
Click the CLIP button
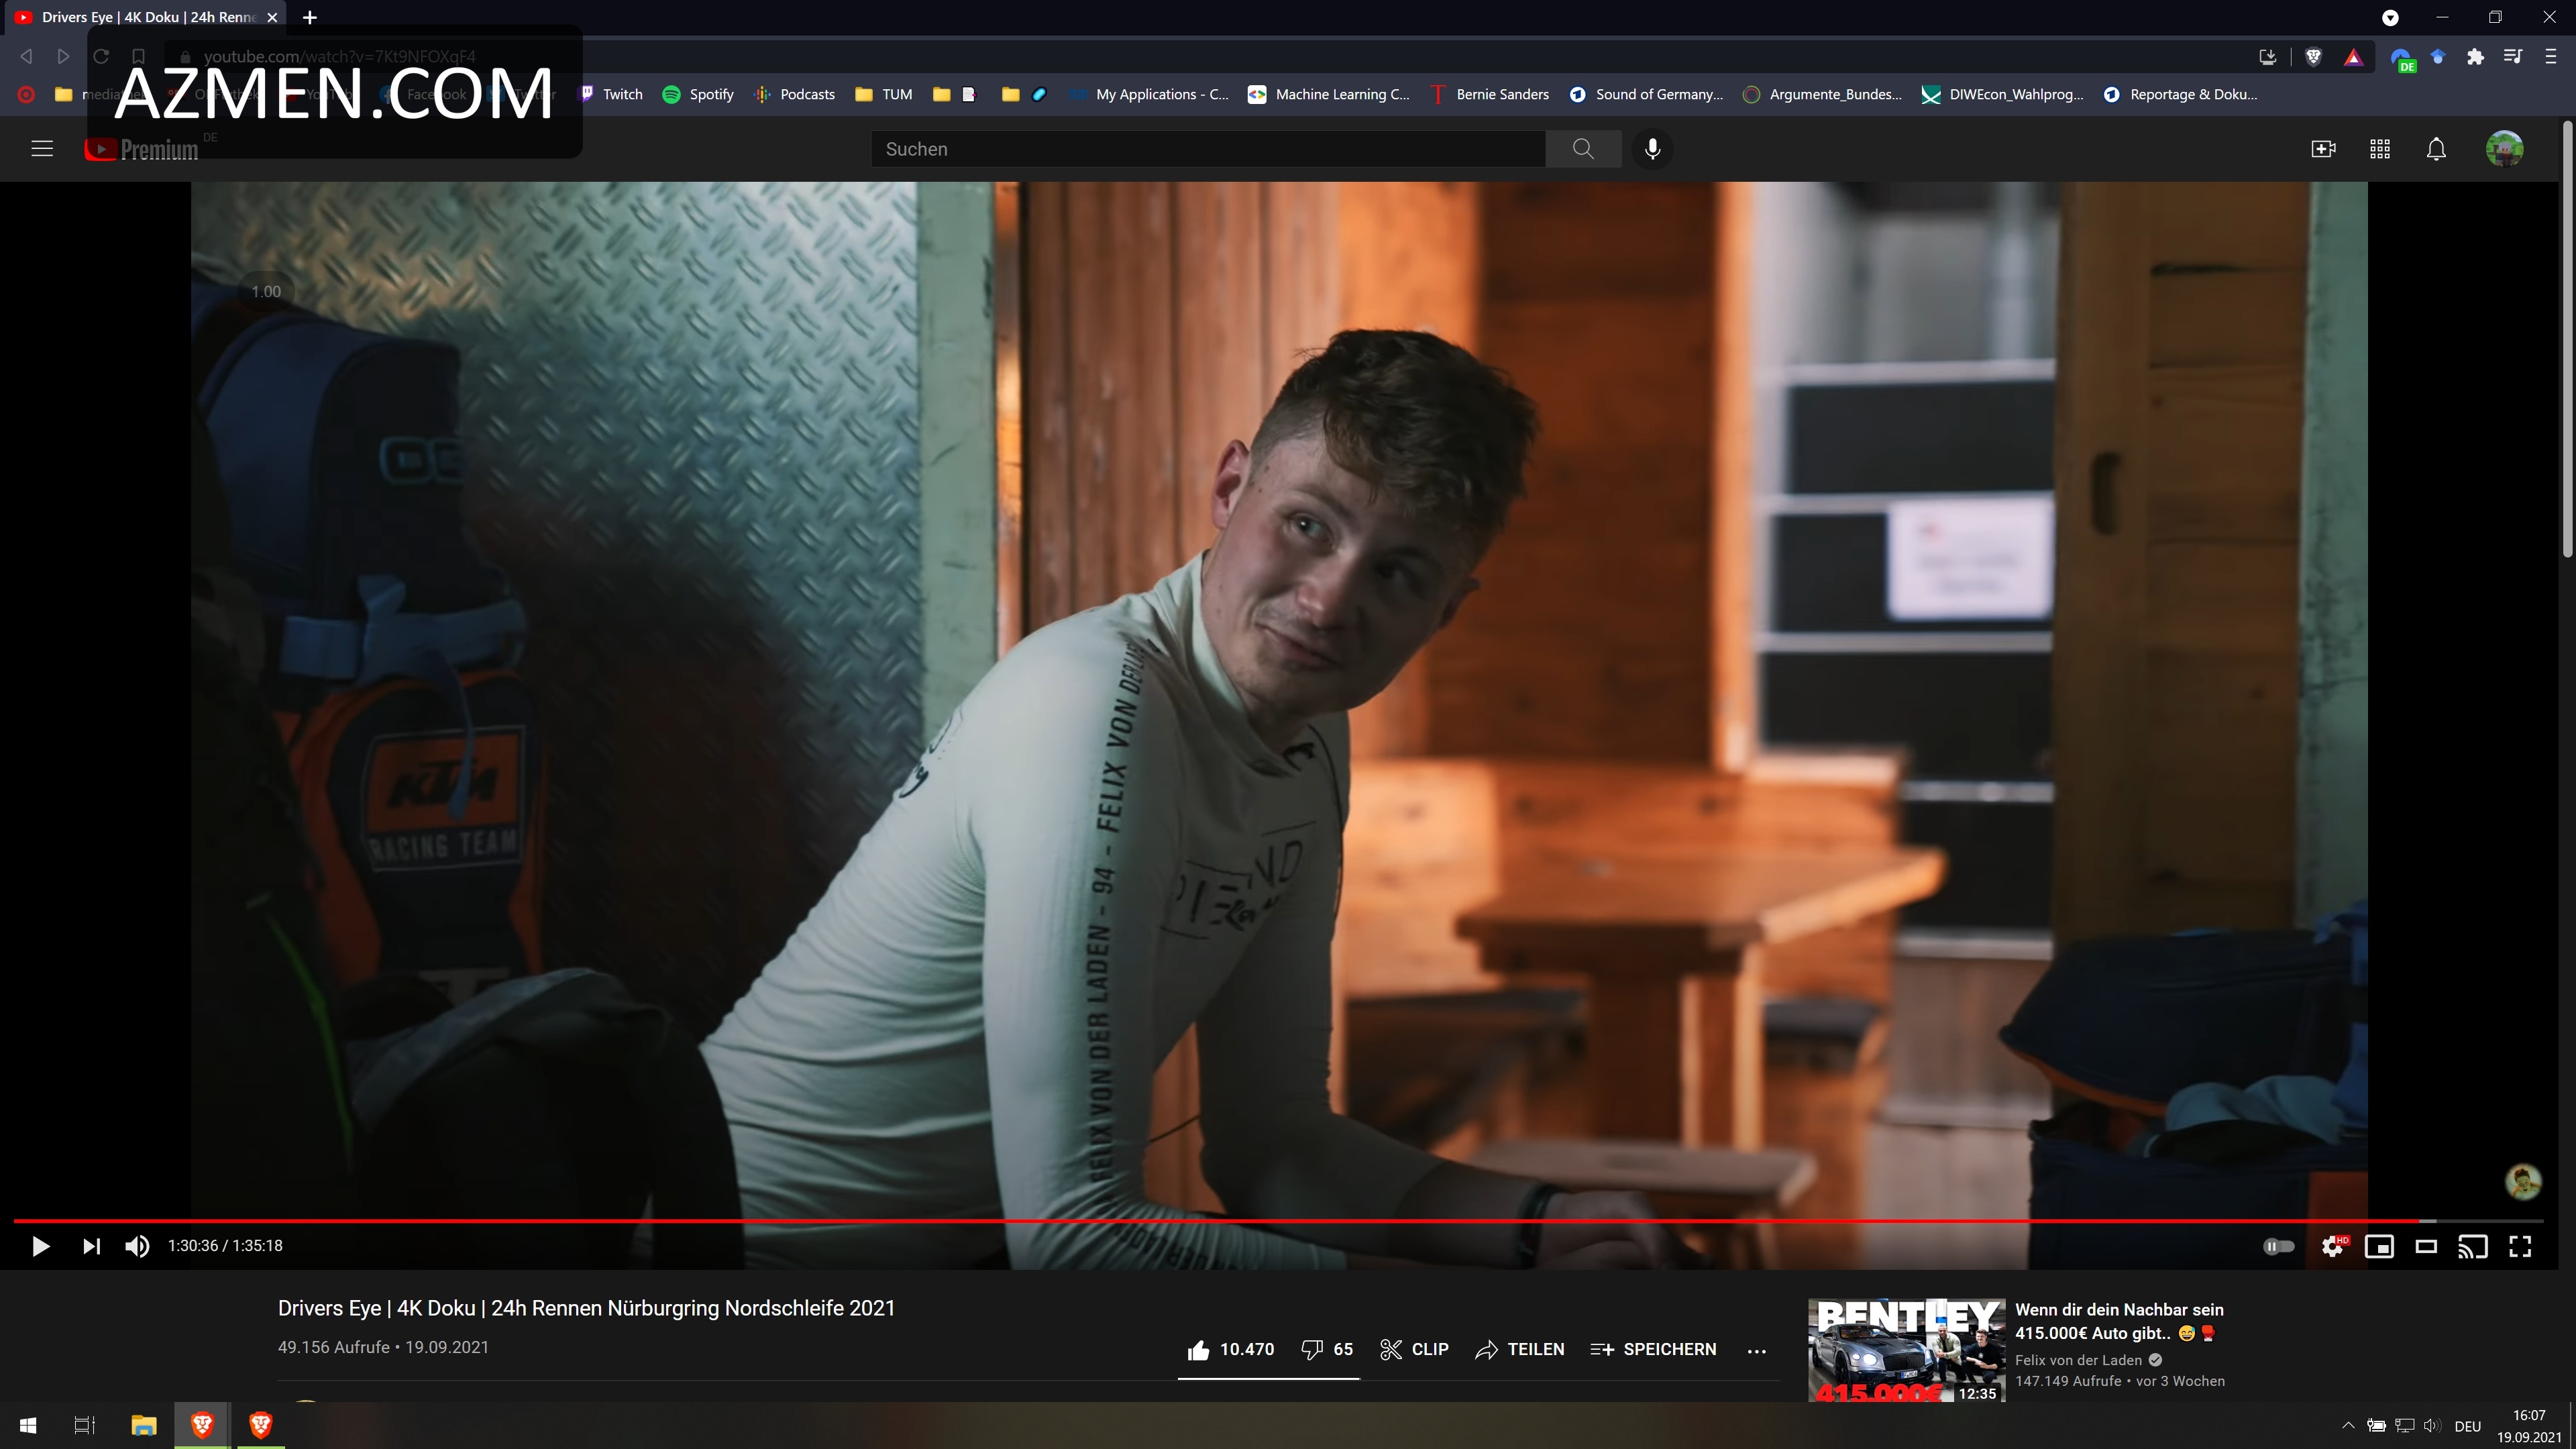pyautogui.click(x=1414, y=1350)
